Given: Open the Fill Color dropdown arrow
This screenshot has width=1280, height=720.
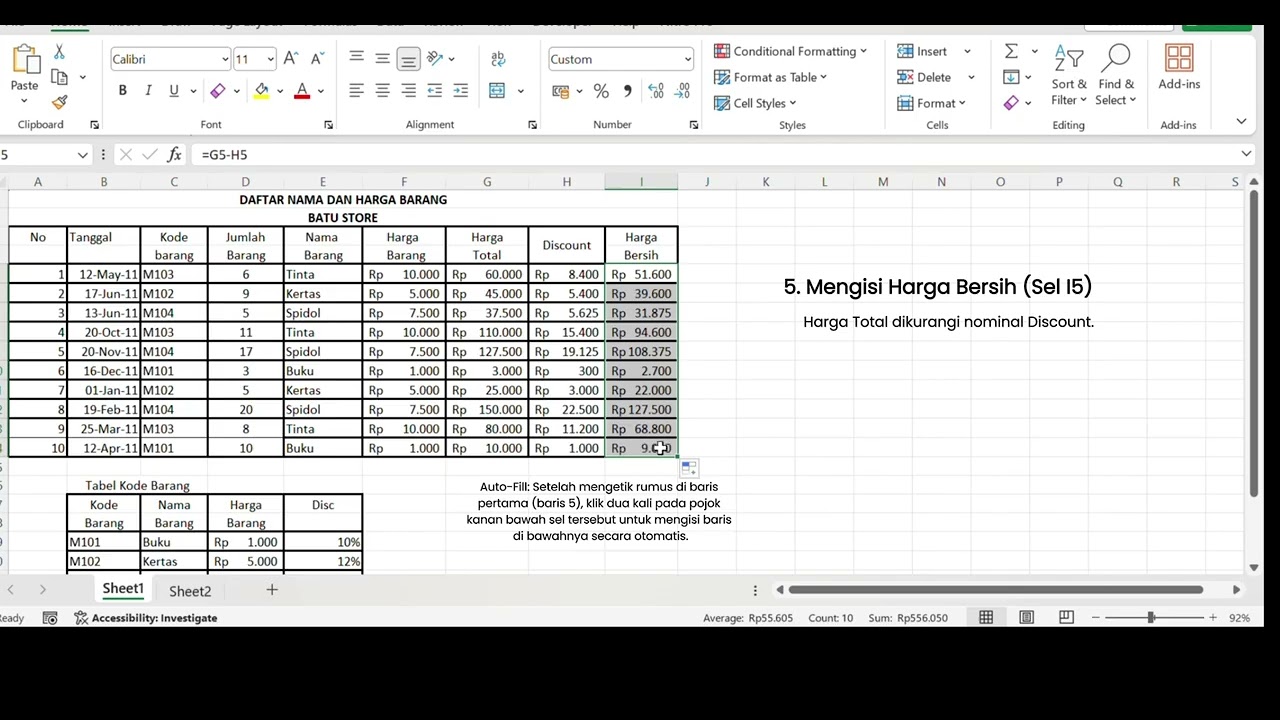Looking at the screenshot, I should pyautogui.click(x=279, y=91).
